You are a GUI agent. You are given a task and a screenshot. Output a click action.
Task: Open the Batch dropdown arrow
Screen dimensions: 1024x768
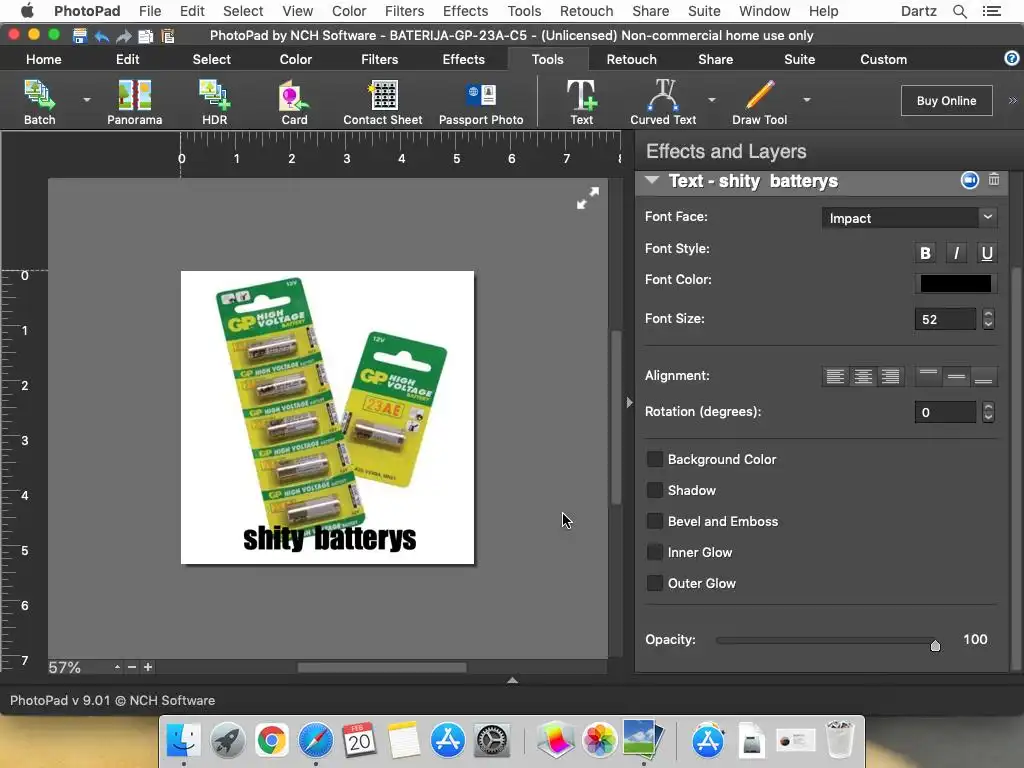87,100
